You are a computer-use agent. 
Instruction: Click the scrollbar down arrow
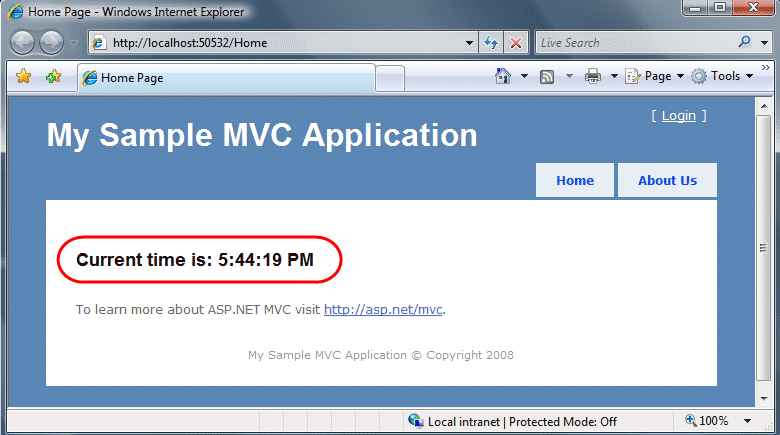764,399
